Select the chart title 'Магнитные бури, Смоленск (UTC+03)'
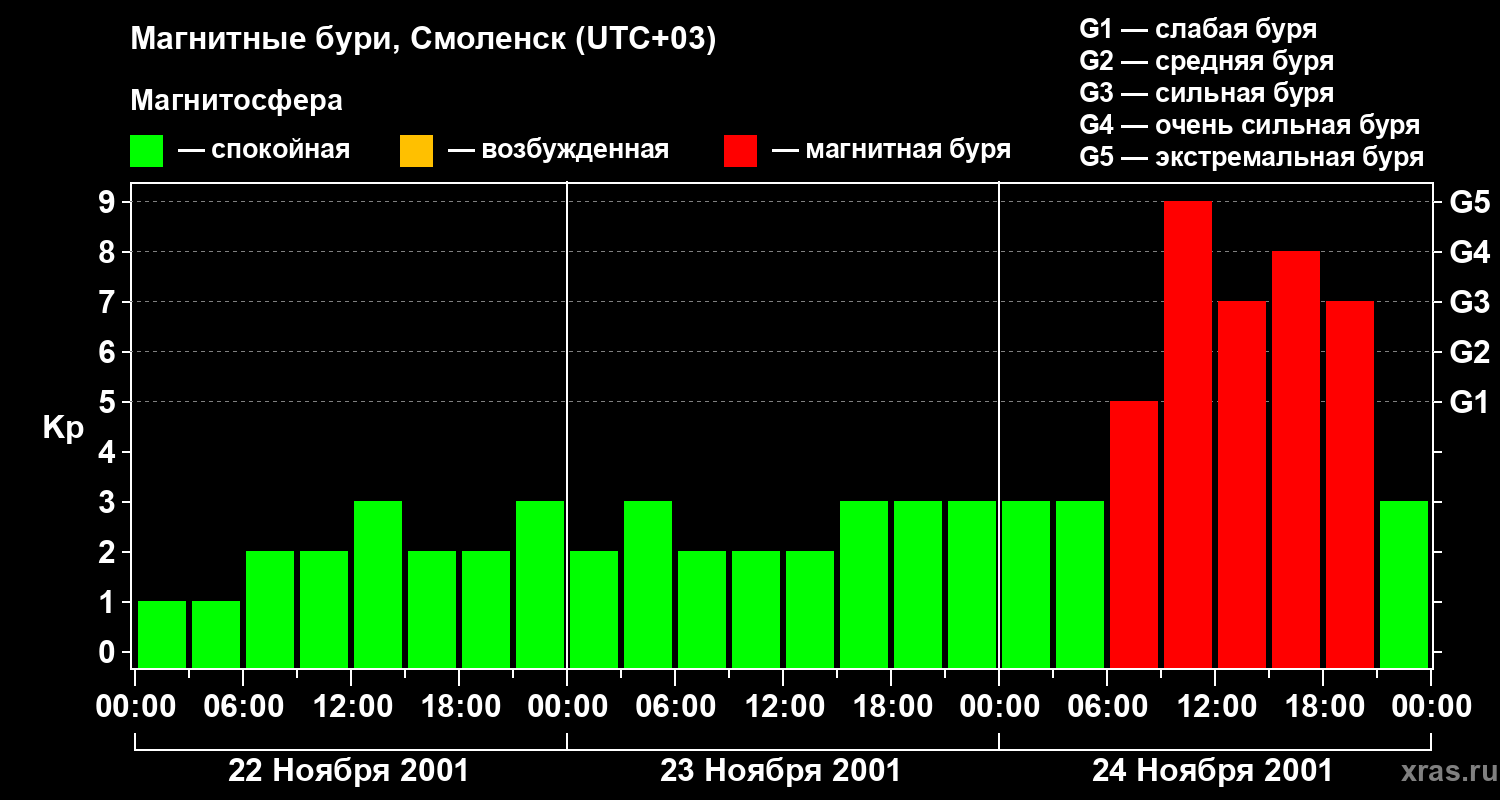The width and height of the screenshot is (1500, 800). coord(424,40)
